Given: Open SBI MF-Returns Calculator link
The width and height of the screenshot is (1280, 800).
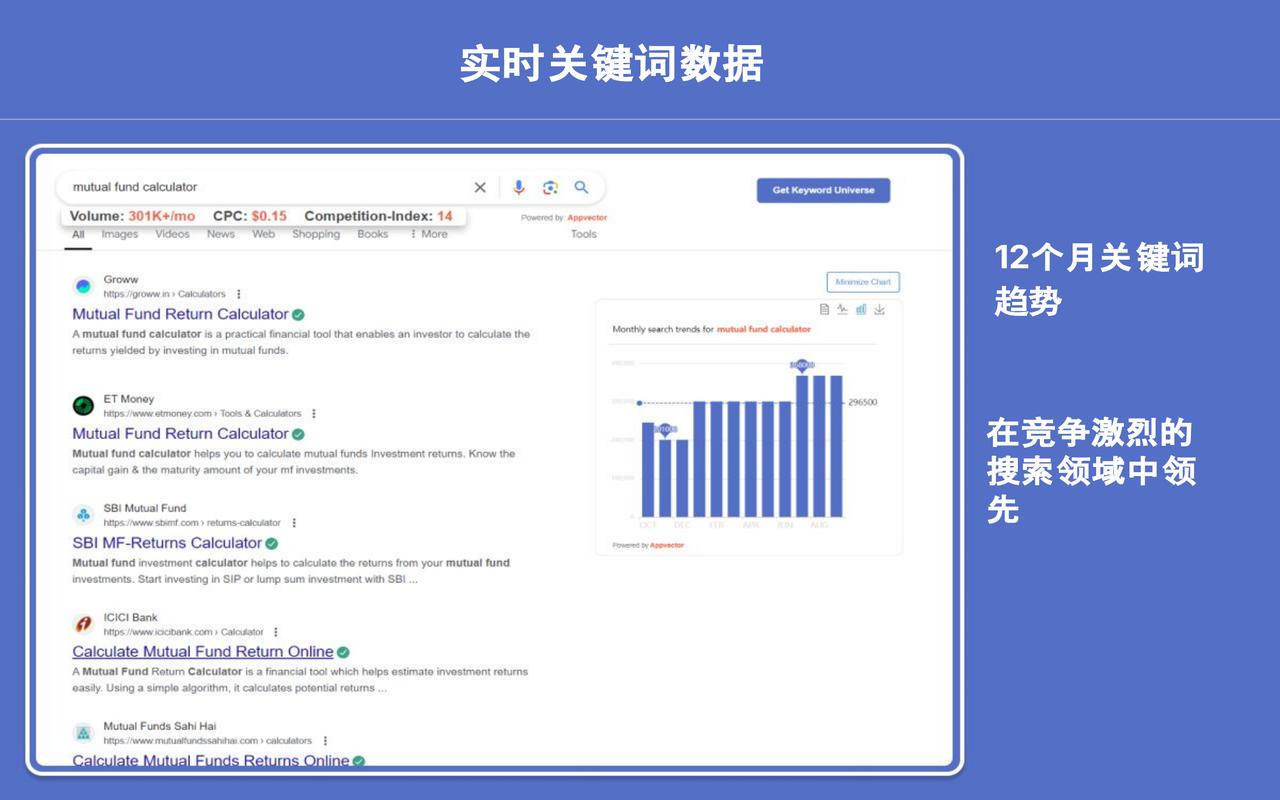Looking at the screenshot, I should click(167, 543).
